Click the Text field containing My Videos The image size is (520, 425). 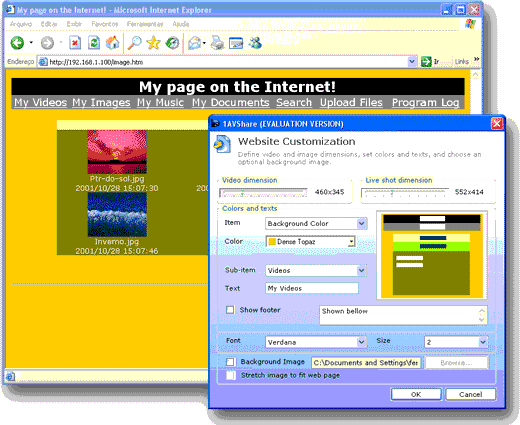[312, 288]
